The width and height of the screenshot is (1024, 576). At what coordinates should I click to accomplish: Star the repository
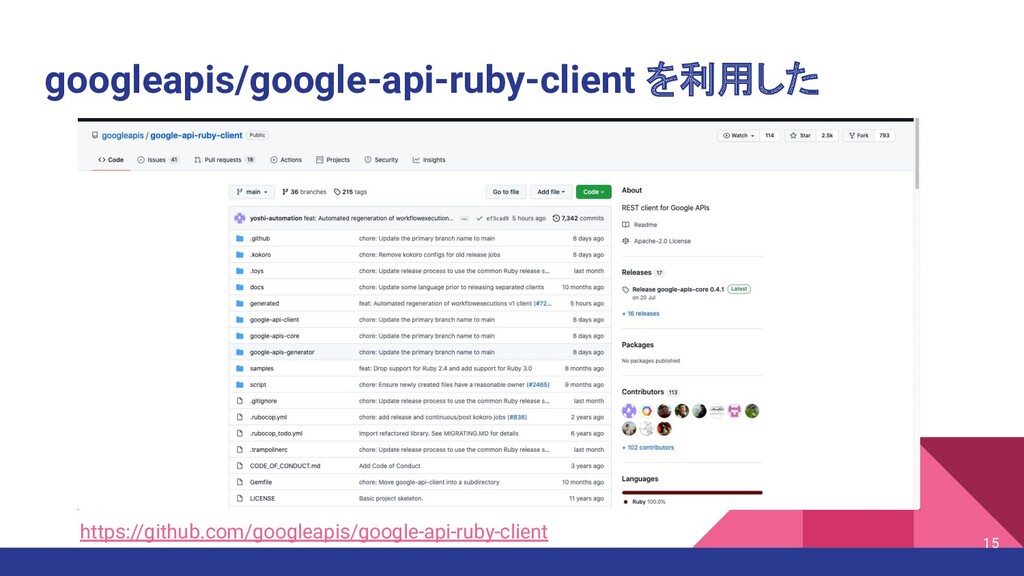point(800,136)
